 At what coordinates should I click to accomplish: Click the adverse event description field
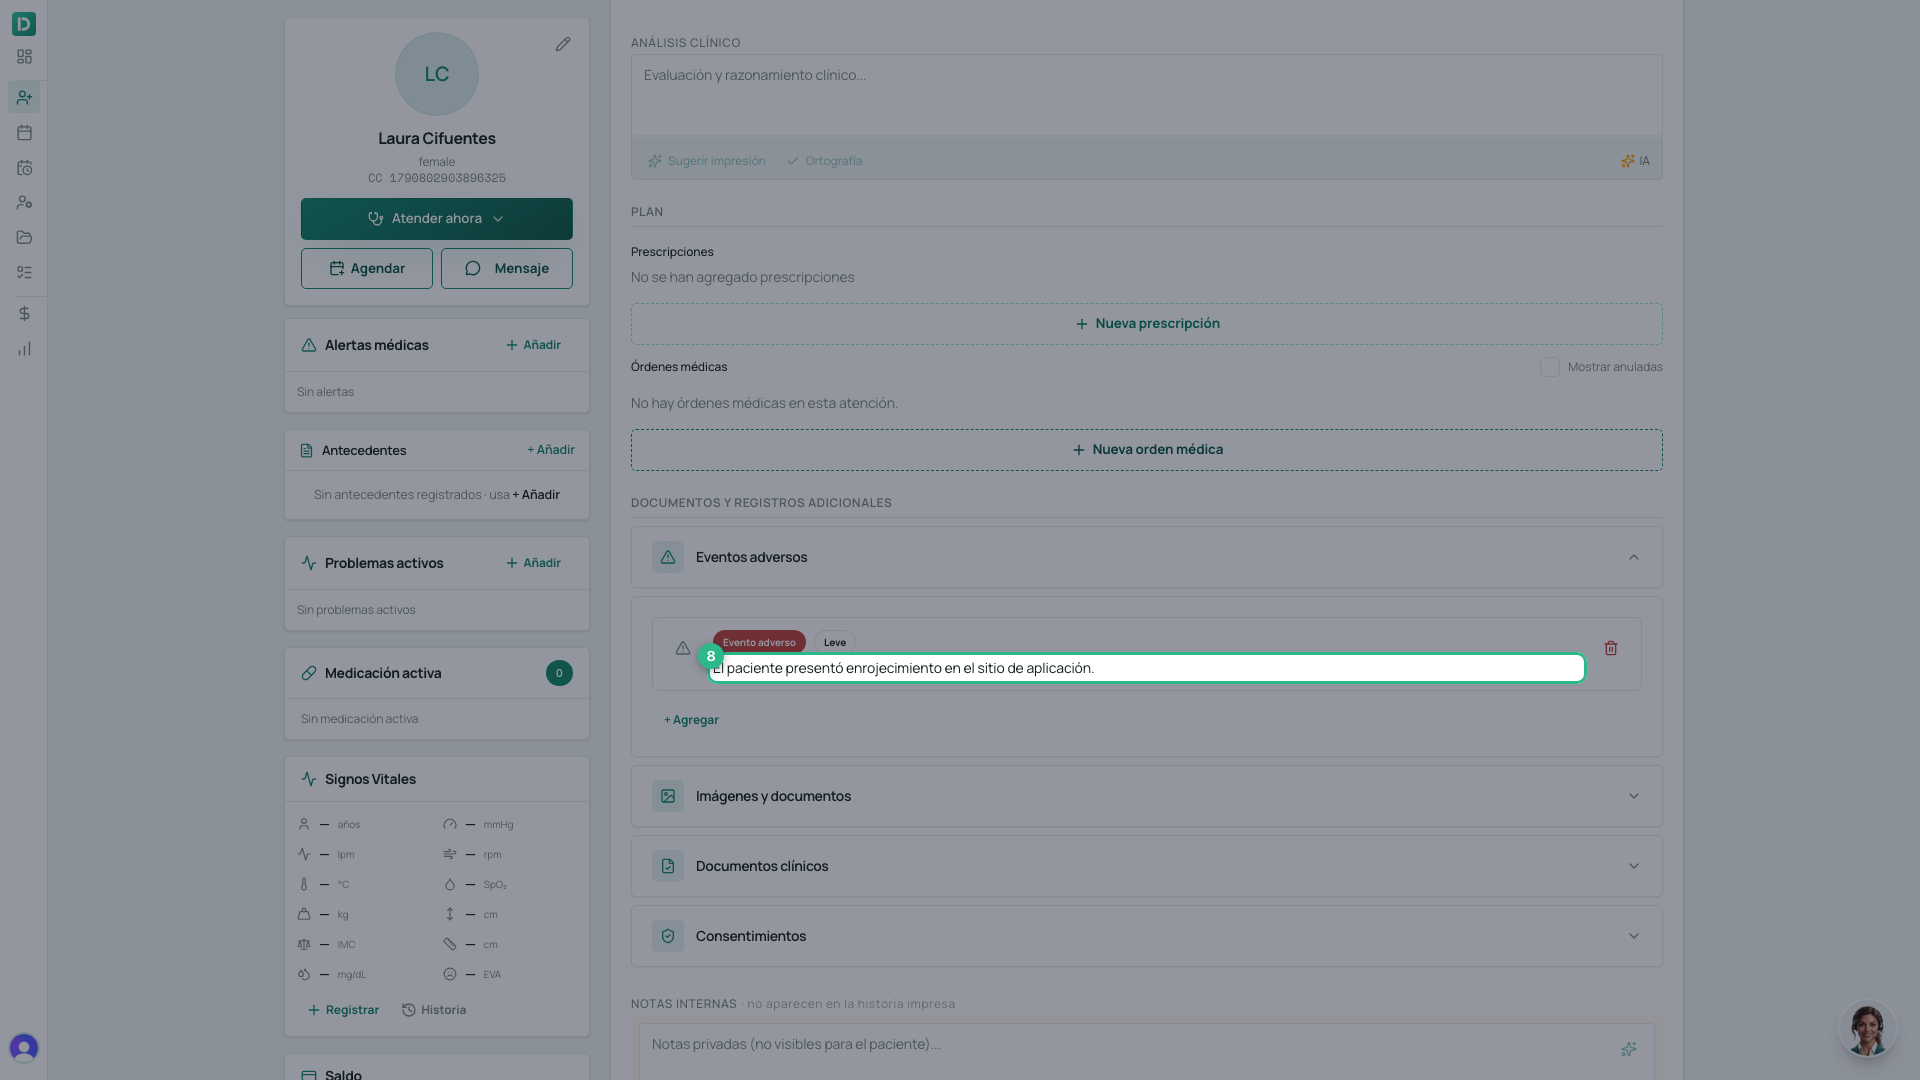click(1147, 668)
